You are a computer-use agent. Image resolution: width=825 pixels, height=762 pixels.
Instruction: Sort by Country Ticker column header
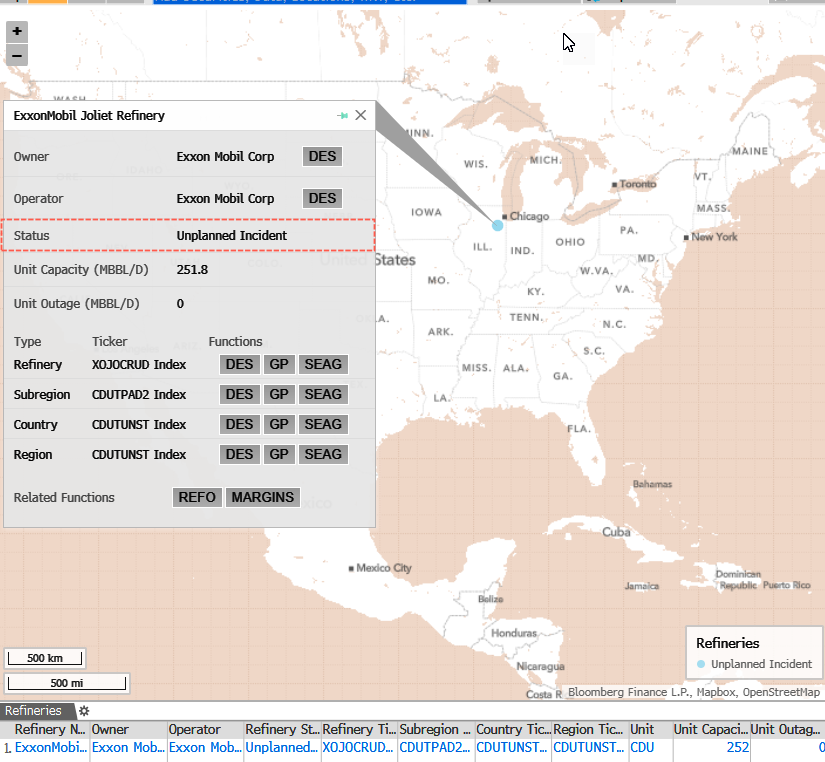513,729
